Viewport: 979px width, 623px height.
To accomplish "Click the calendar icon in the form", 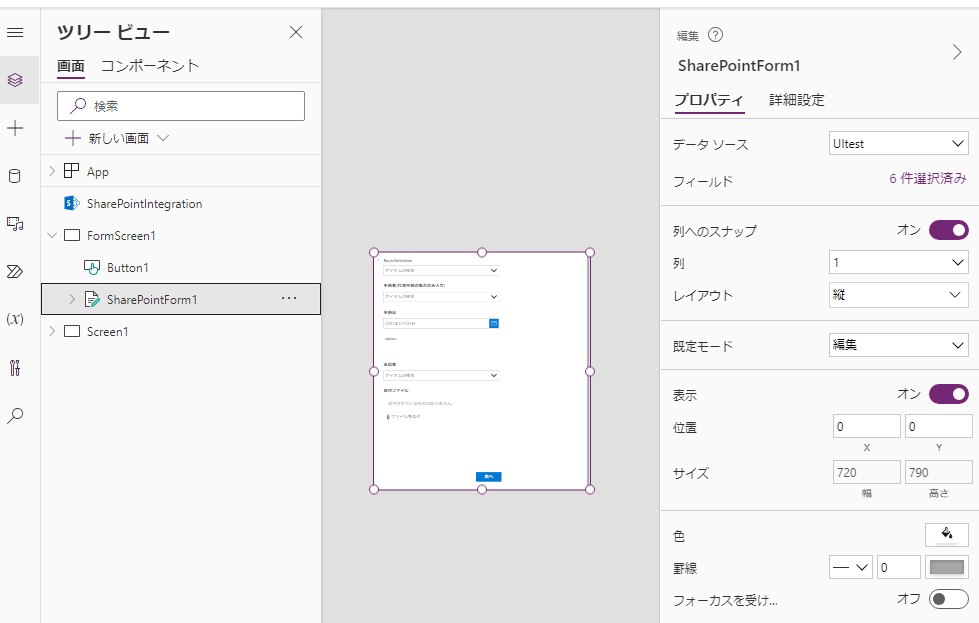I will pyautogui.click(x=494, y=323).
